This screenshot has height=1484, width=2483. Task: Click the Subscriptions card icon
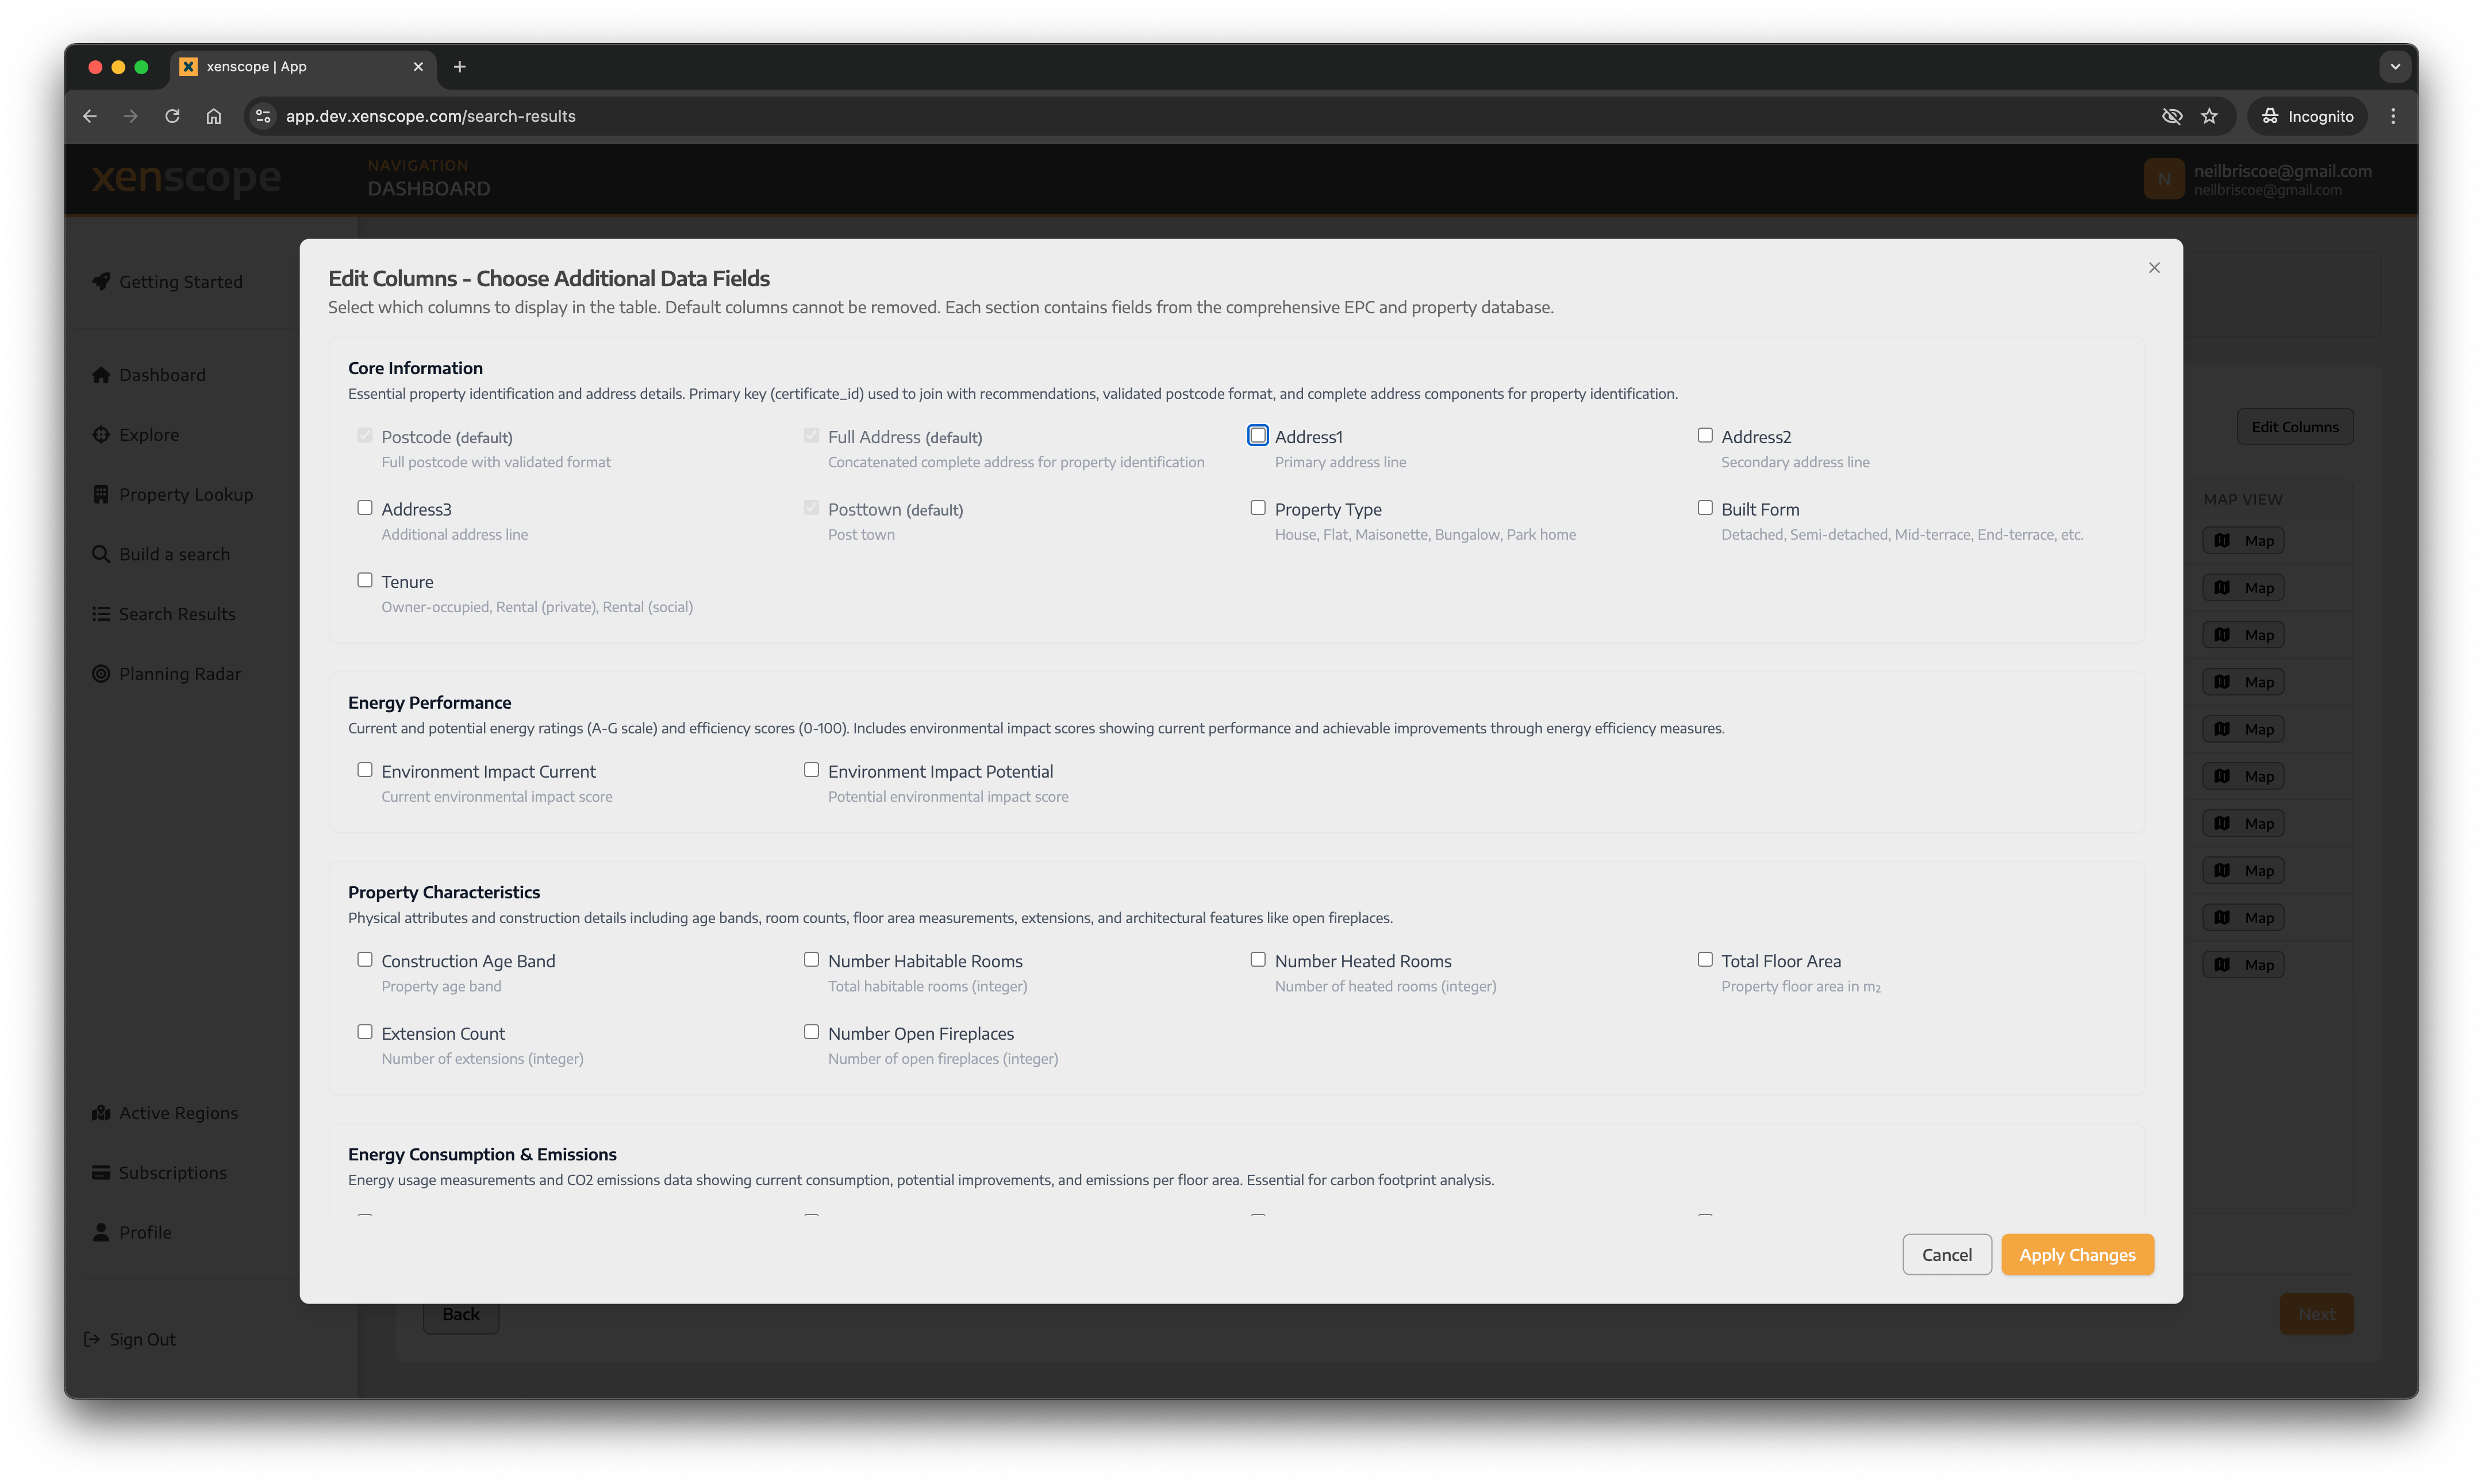pyautogui.click(x=101, y=1173)
